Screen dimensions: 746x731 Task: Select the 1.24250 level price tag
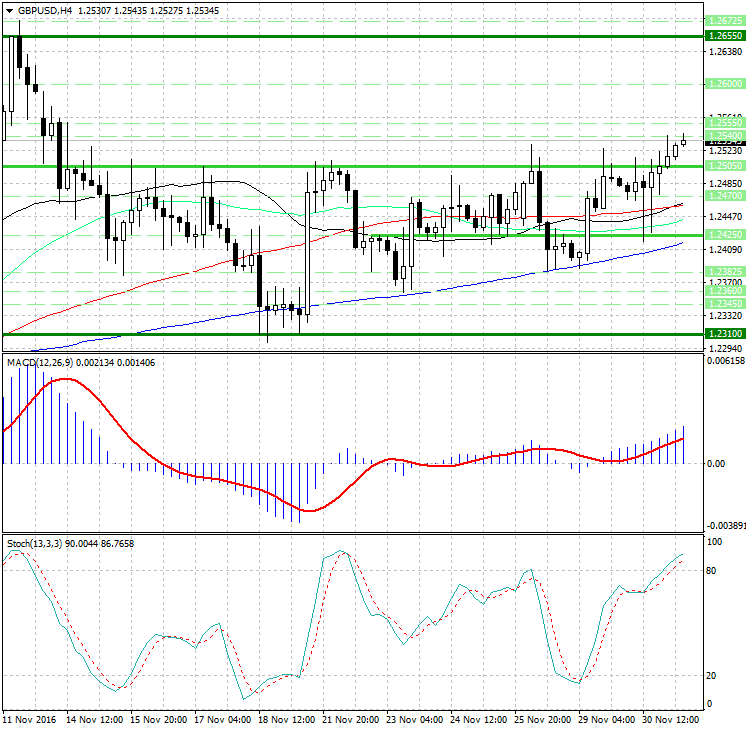coord(724,234)
